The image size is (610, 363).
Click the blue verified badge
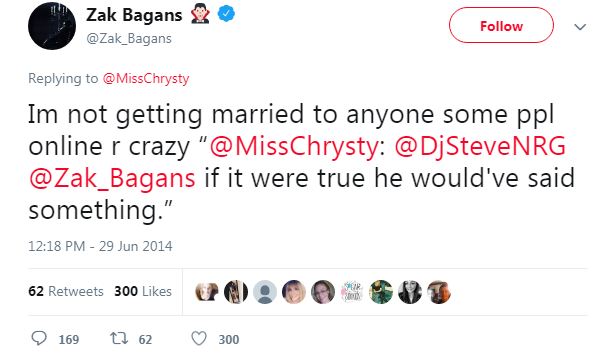[x=226, y=14]
